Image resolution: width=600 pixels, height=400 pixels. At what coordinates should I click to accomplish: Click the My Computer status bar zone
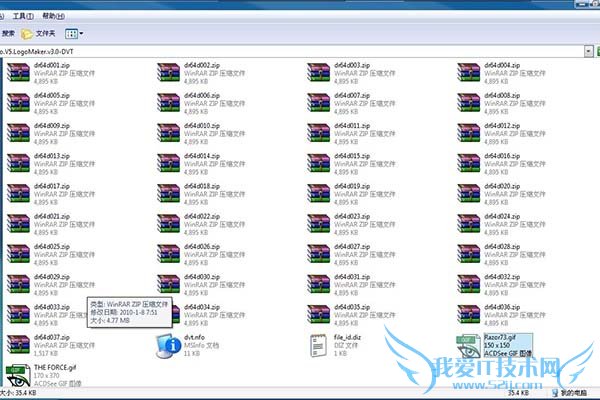point(570,393)
